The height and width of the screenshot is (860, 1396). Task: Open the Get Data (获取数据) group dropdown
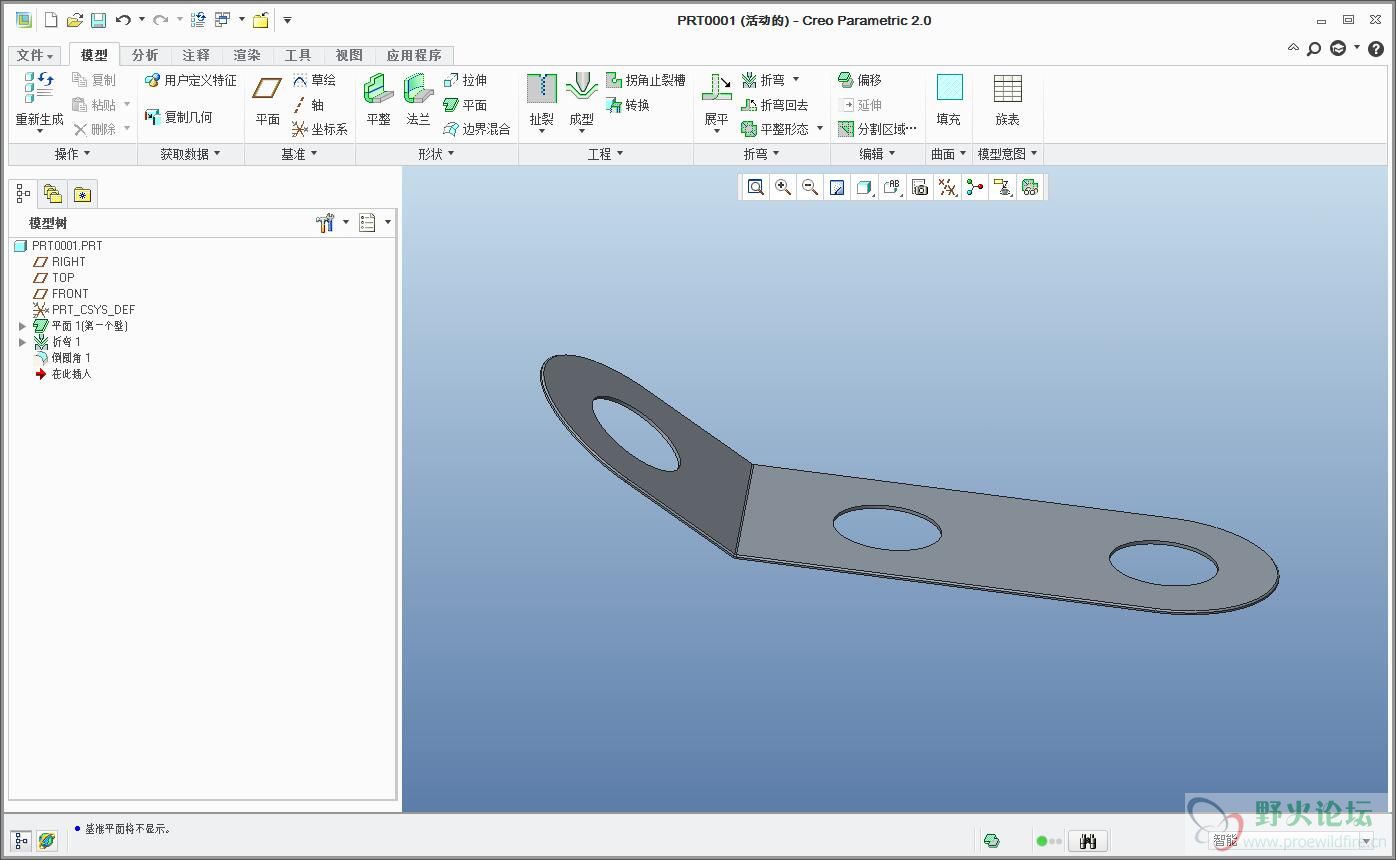coord(190,154)
